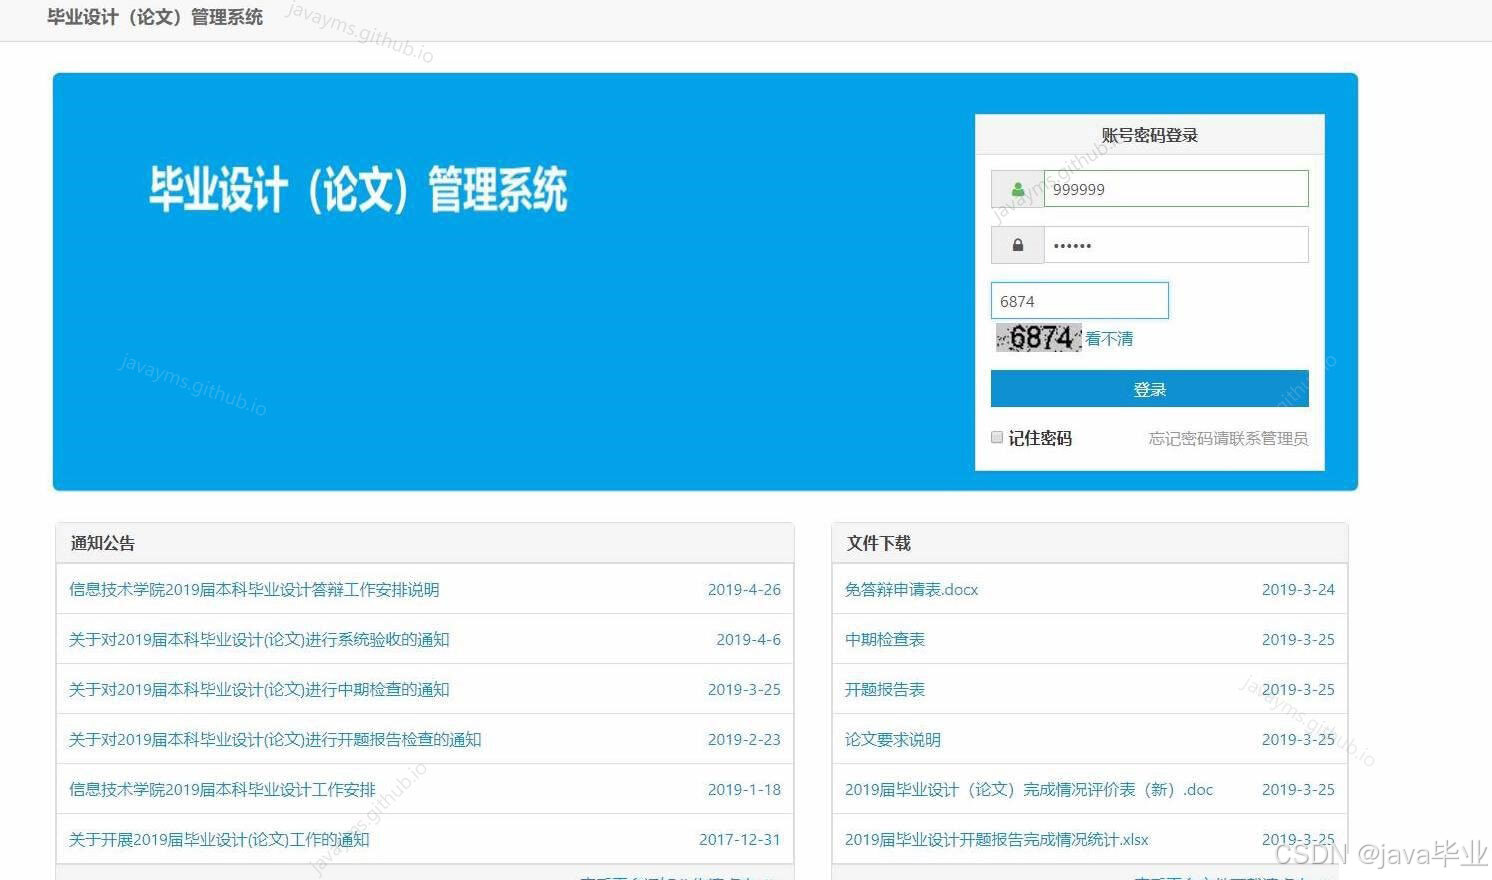Open 信息技术学院2019届本科毕业设计答辩工作安排说明 notice
The height and width of the screenshot is (880, 1492).
(254, 589)
